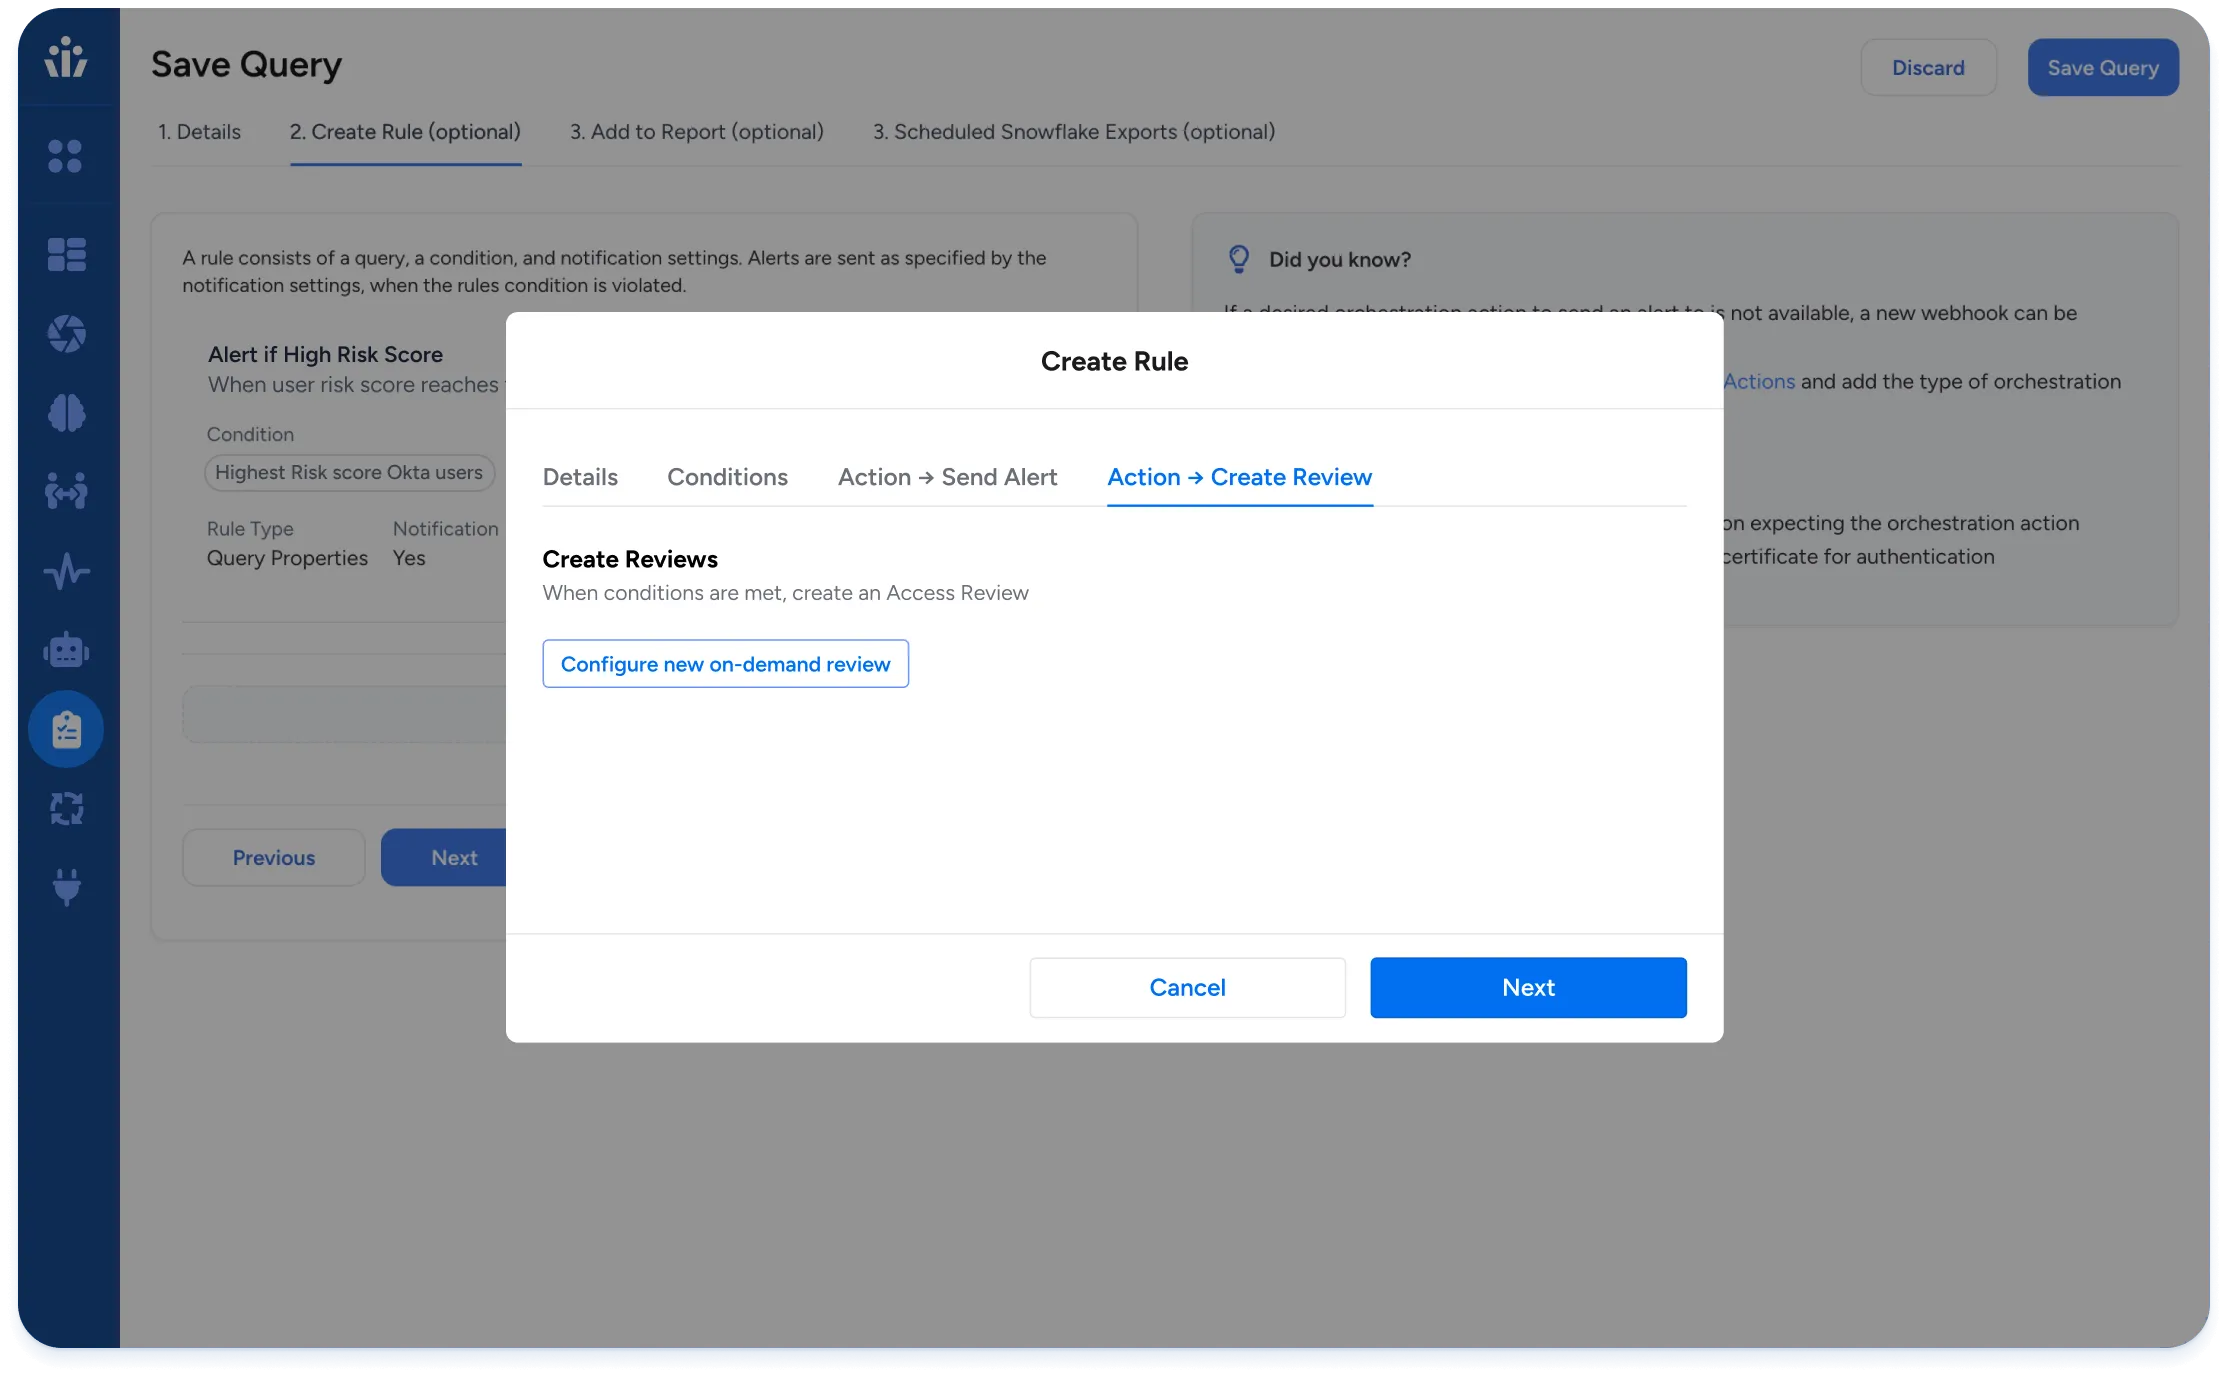
Task: Click the camera aperture icon in sidebar
Action: 66,333
